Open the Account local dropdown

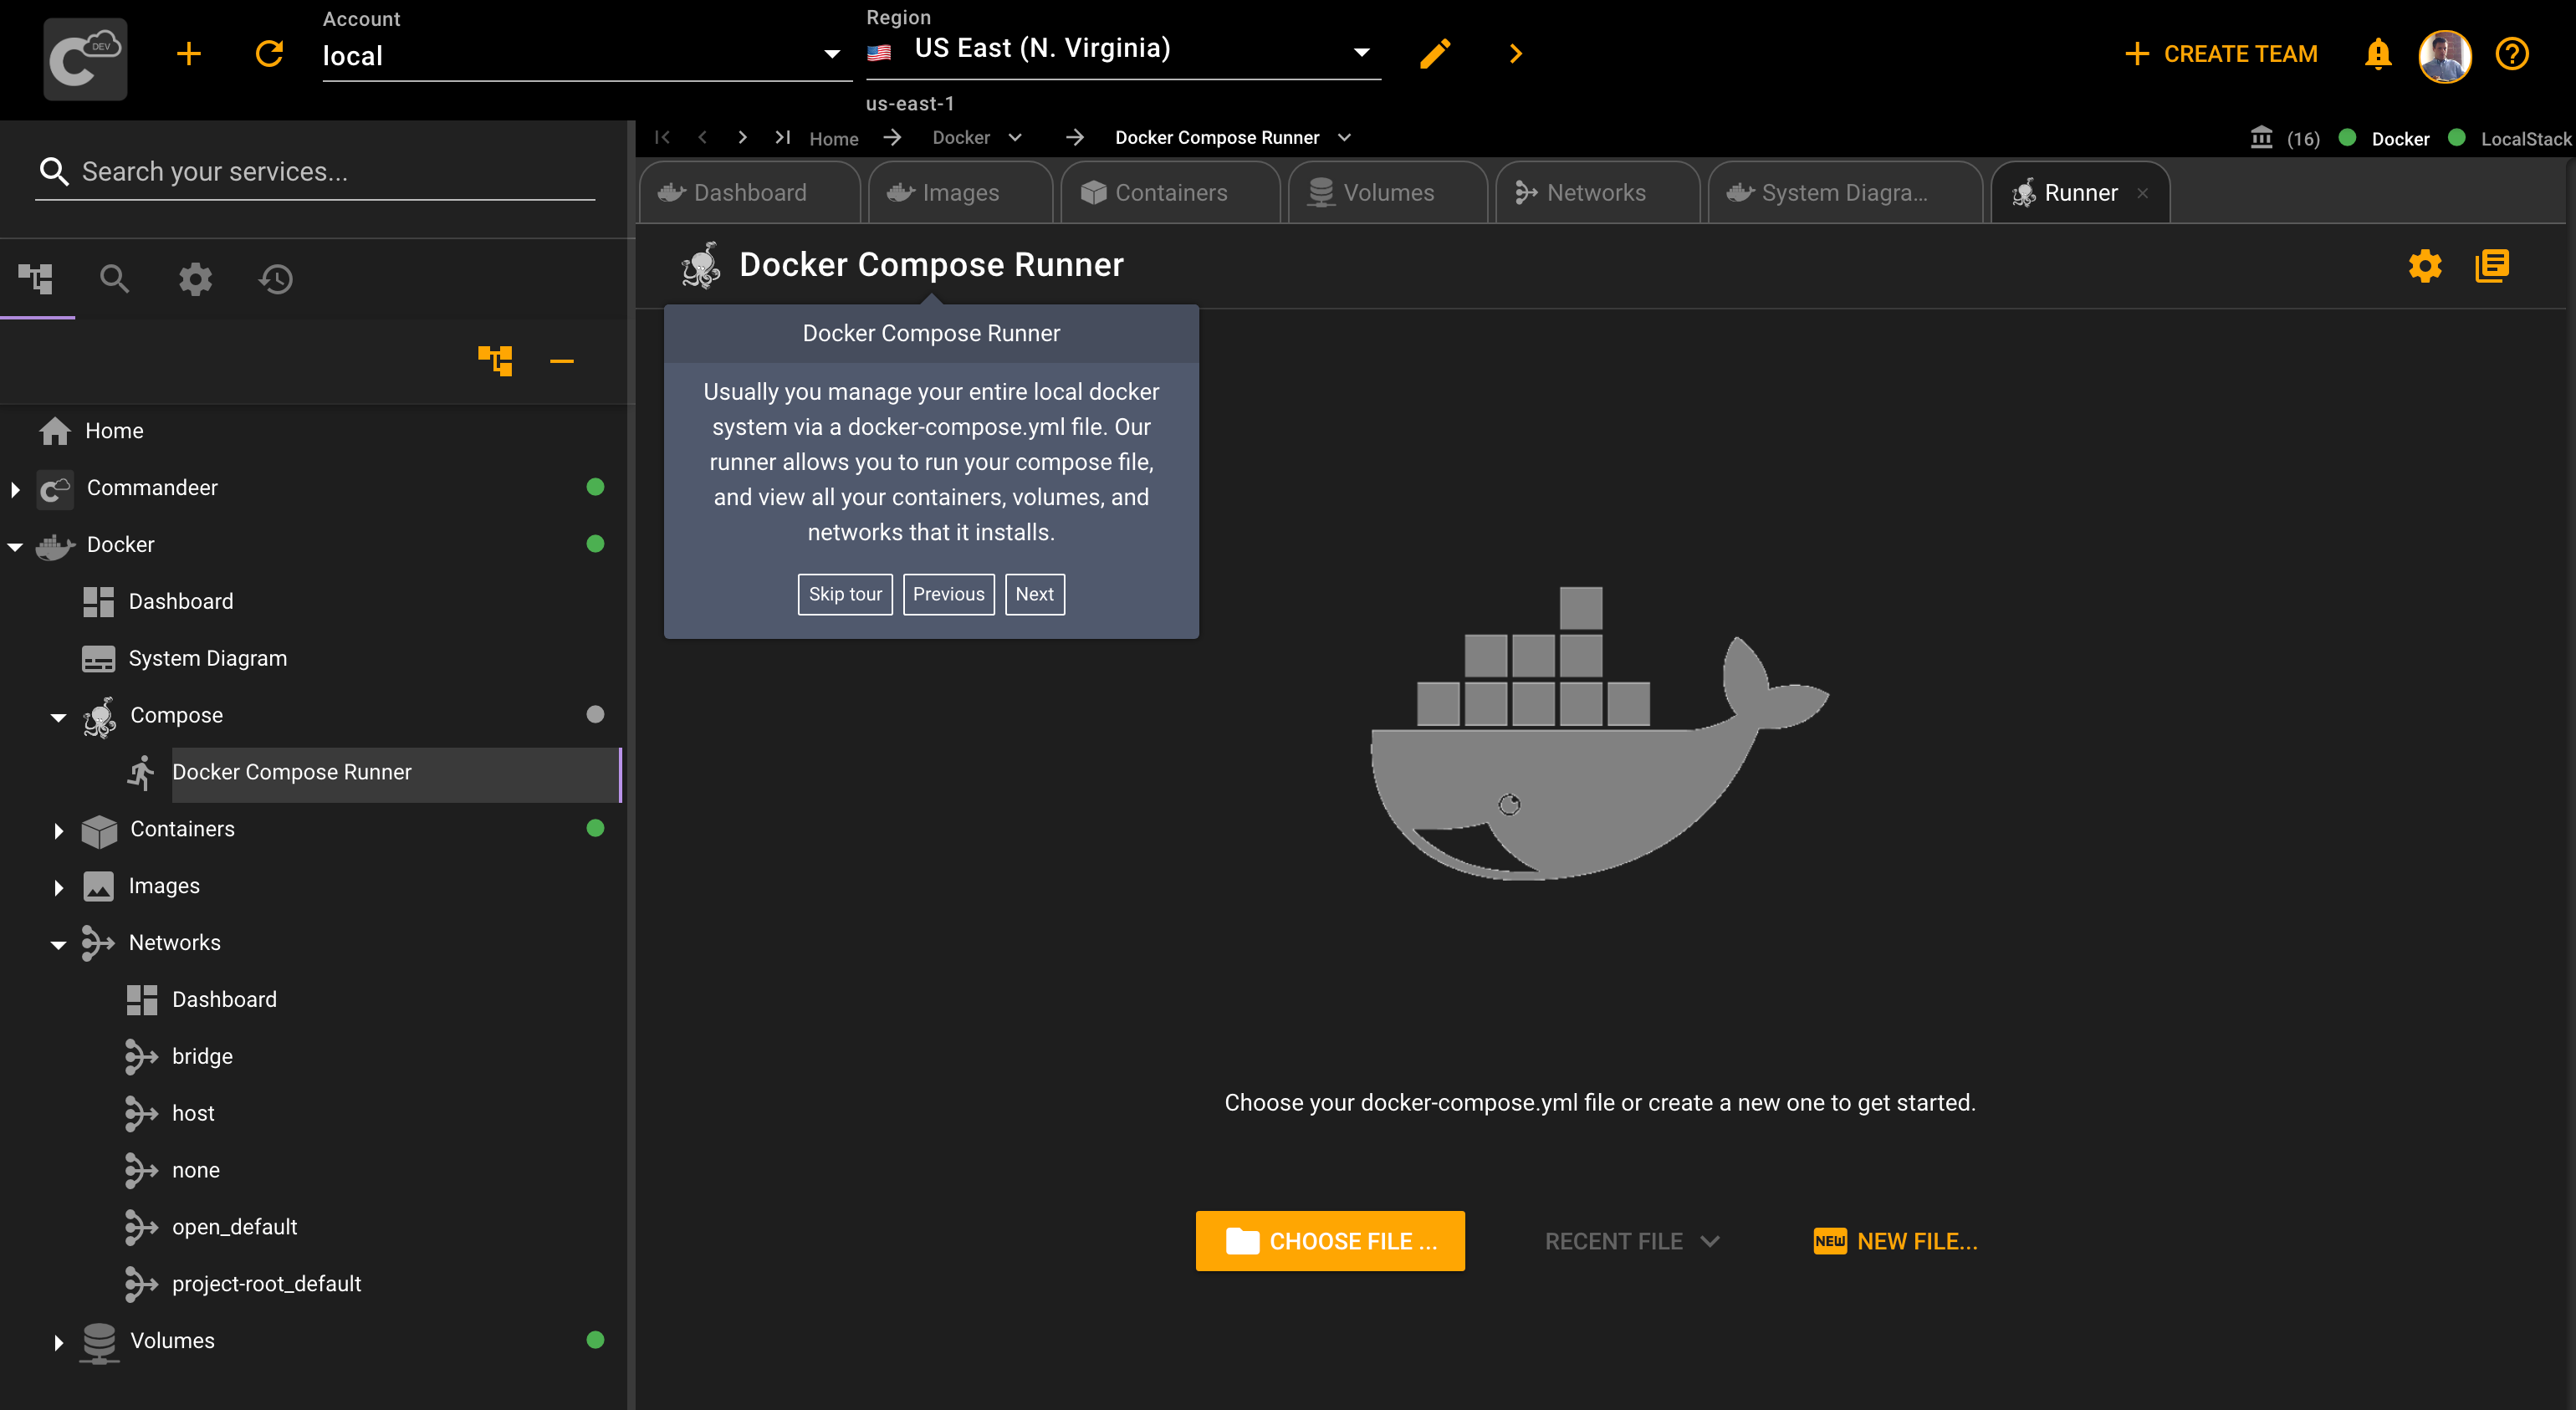[x=586, y=55]
